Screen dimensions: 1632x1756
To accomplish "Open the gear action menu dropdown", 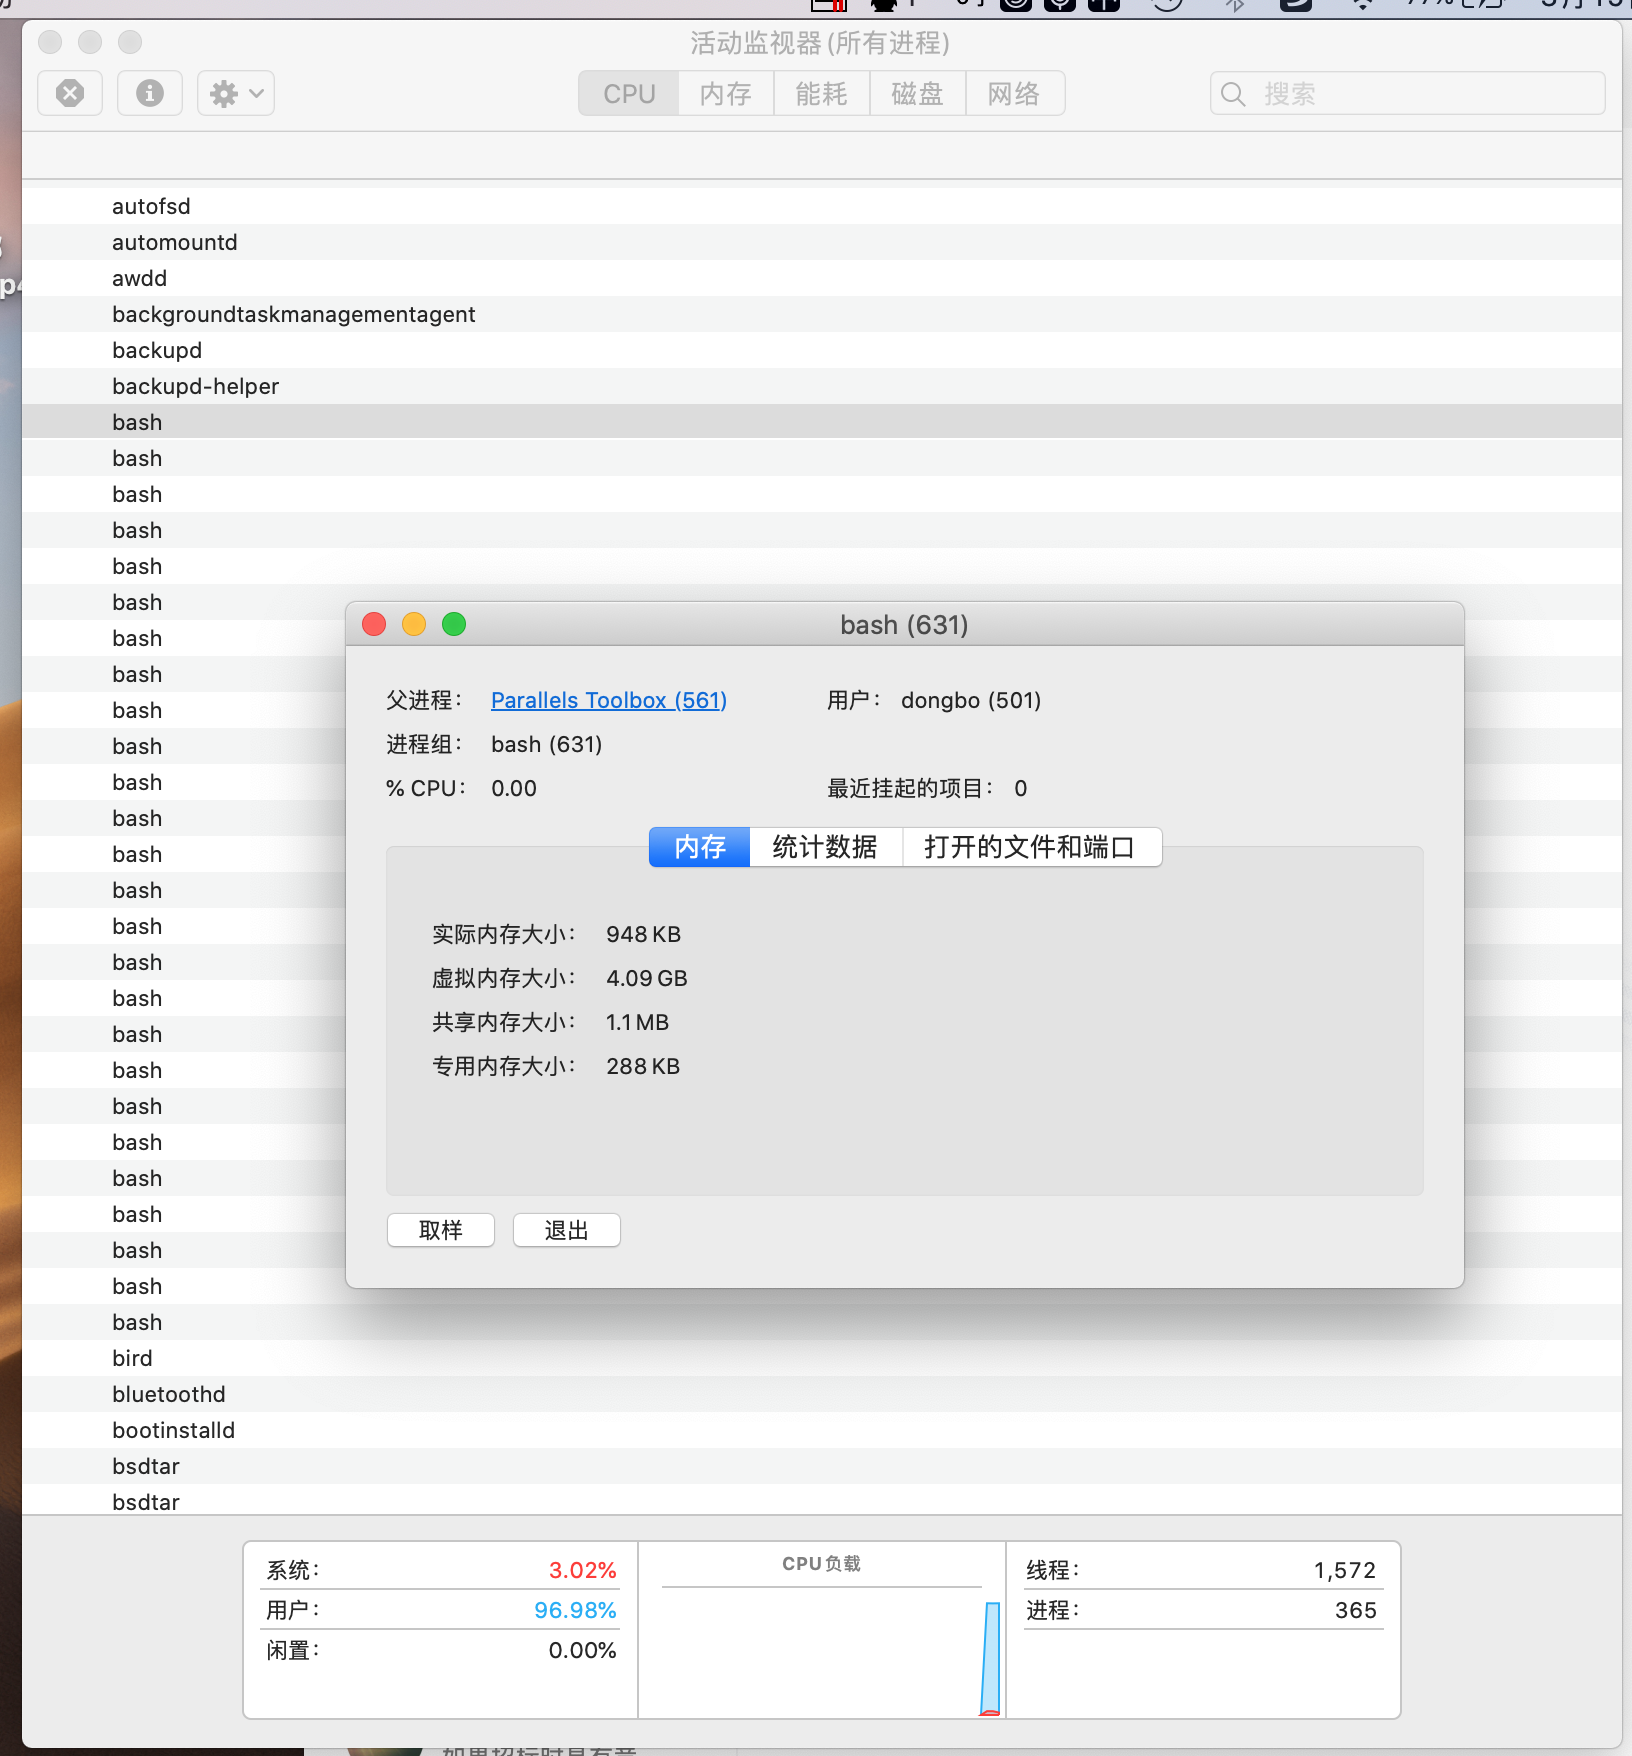I will [236, 94].
